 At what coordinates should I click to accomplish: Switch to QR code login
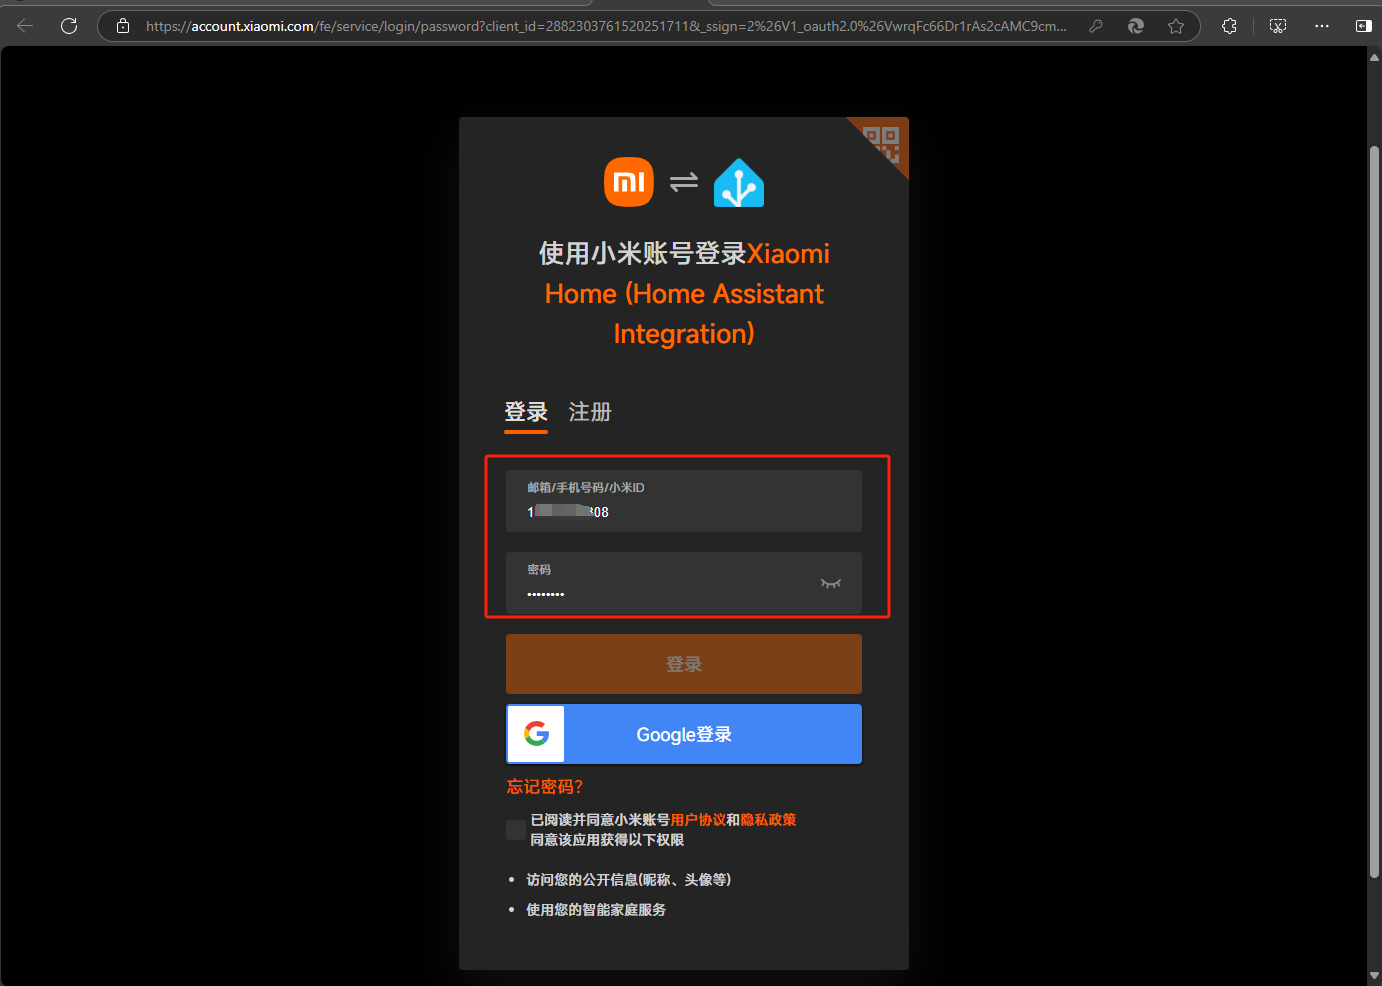[x=884, y=142]
